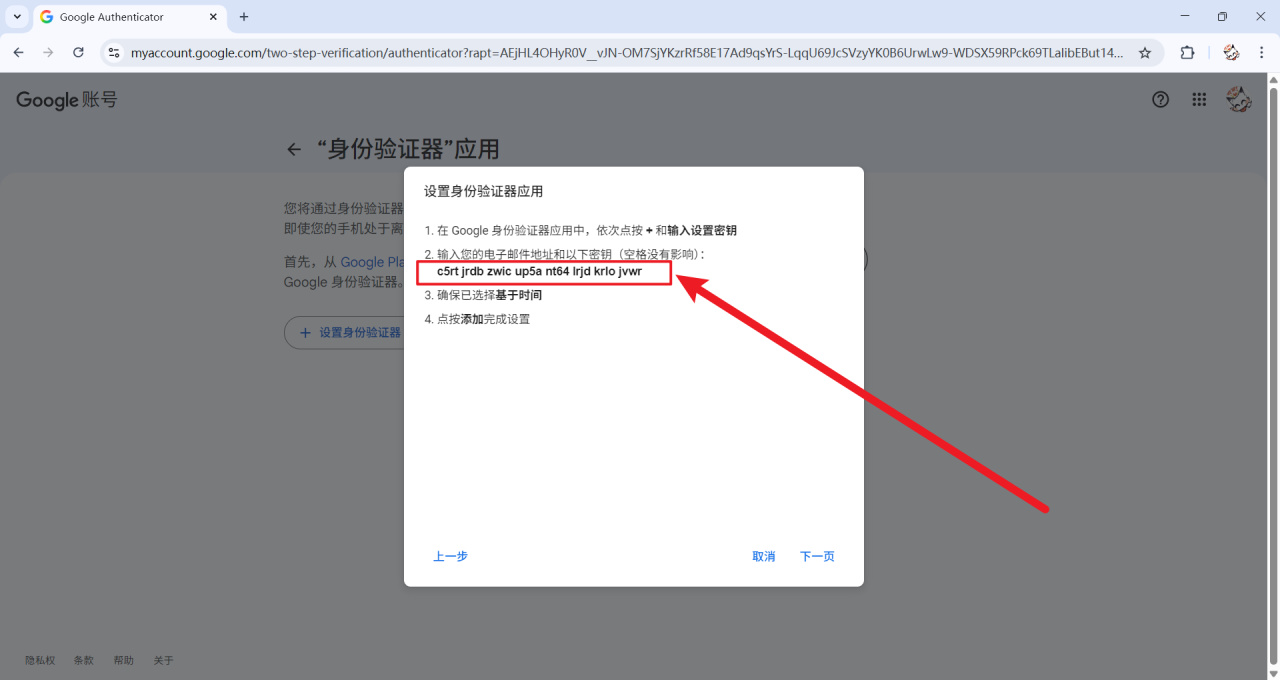
Task: Open the Google help question mark icon
Action: pyautogui.click(x=1161, y=99)
